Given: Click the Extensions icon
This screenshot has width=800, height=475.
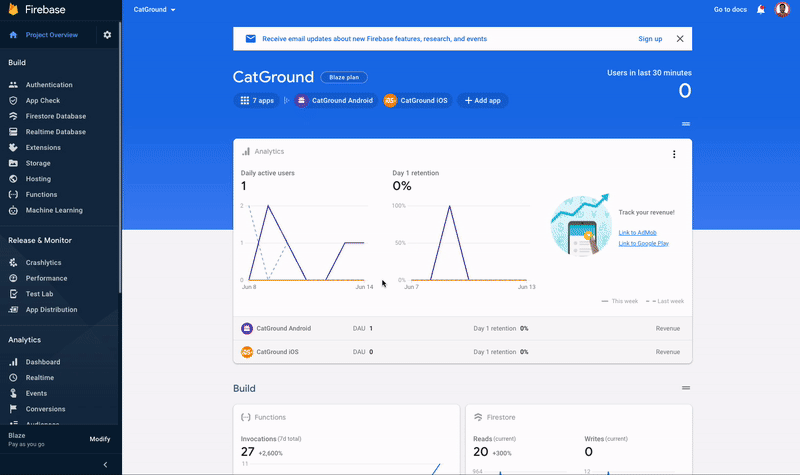Looking at the screenshot, I should 13,147.
